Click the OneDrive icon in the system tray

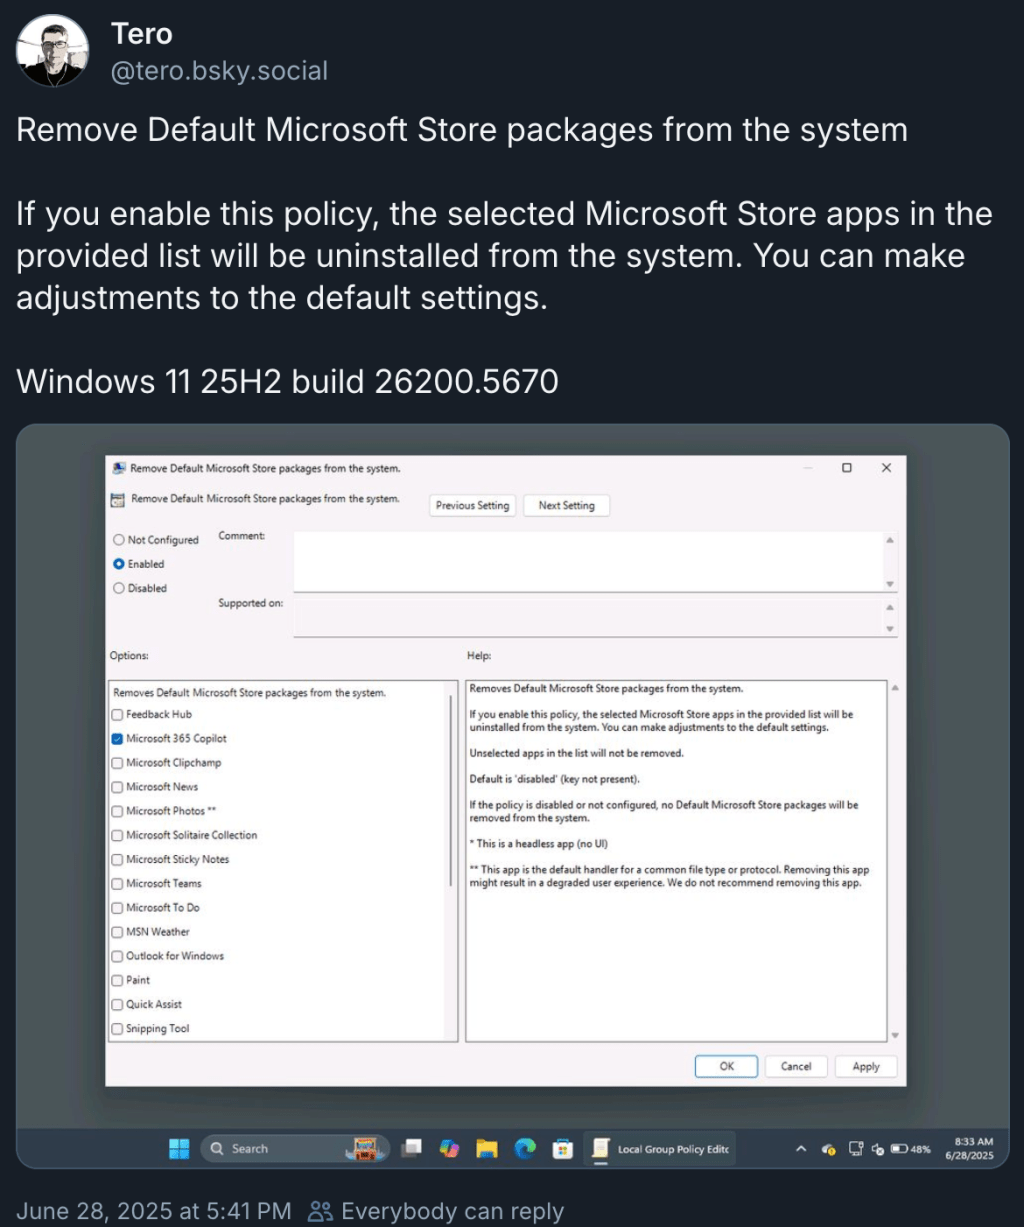828,1148
